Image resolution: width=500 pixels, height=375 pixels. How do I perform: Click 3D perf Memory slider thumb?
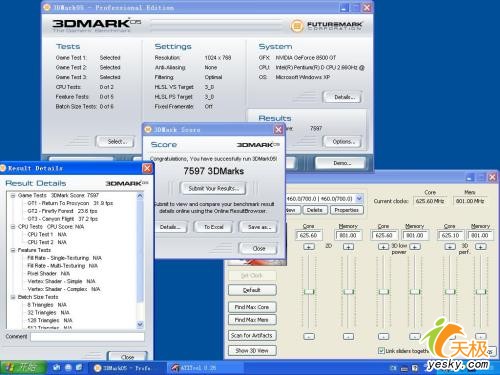coord(481,292)
